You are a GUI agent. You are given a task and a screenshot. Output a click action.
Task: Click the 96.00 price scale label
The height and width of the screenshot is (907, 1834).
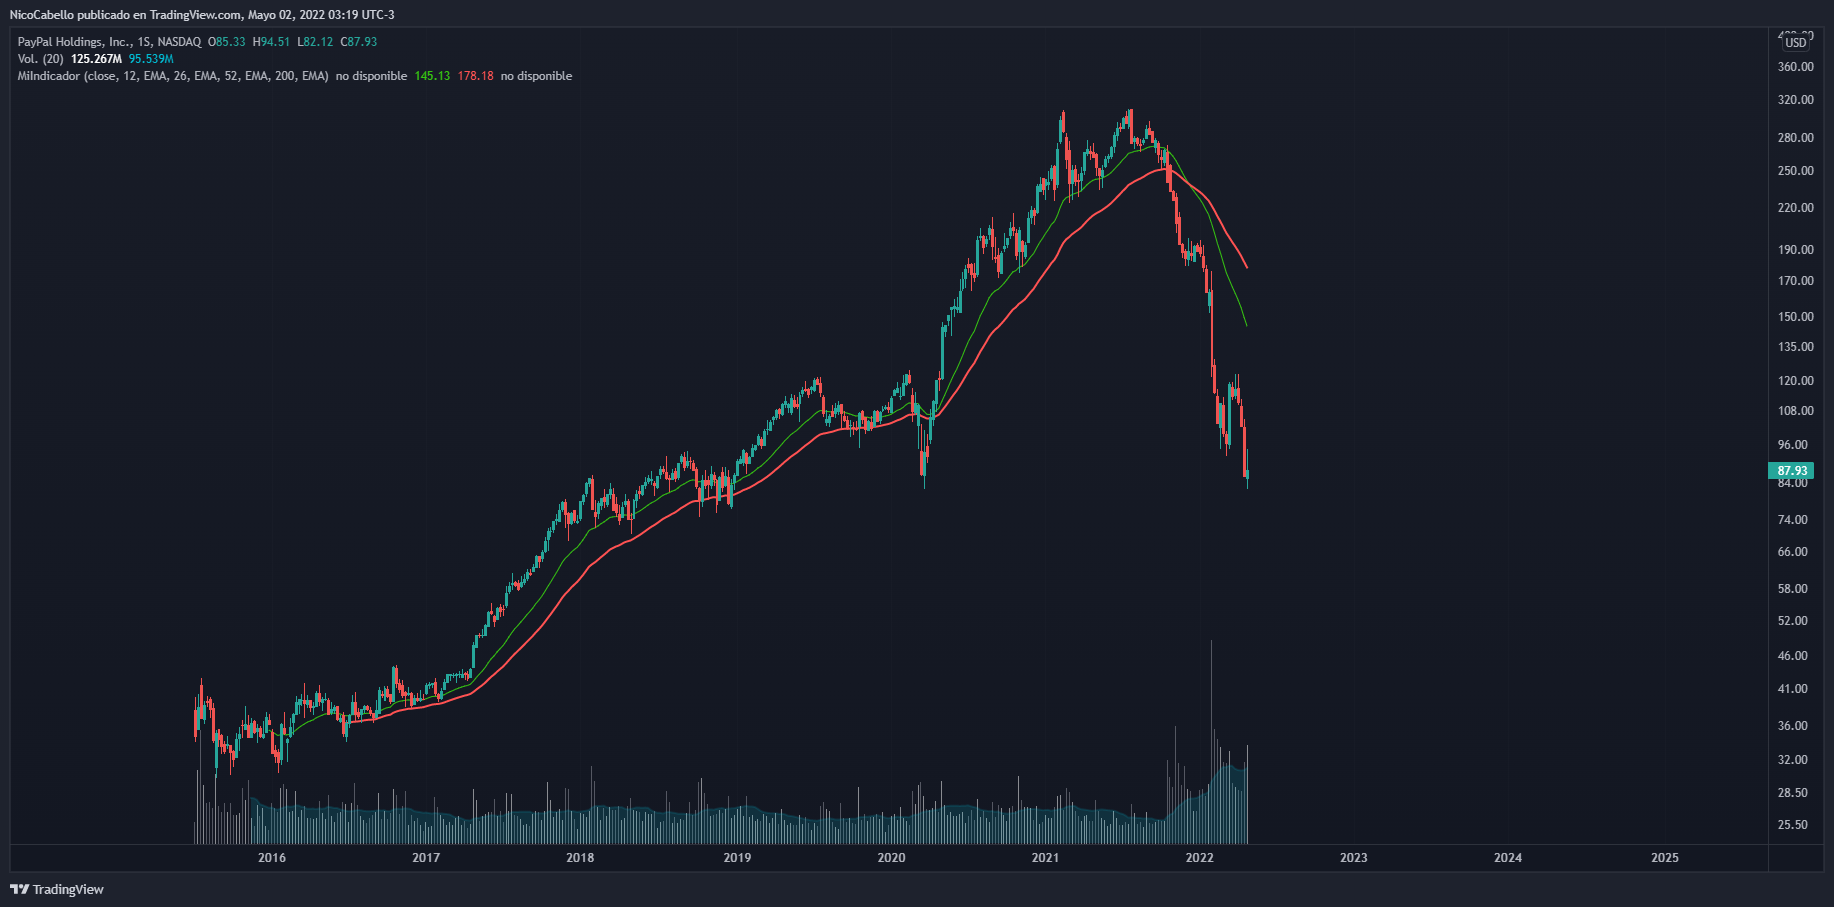(1793, 445)
